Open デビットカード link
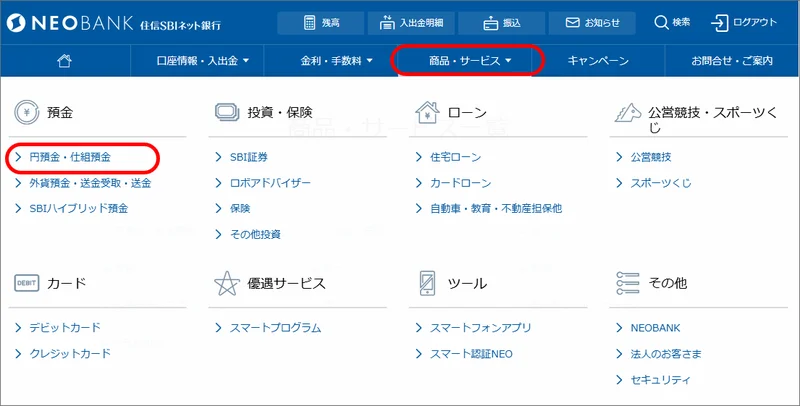Screen dimensions: 800x406 pos(65,328)
